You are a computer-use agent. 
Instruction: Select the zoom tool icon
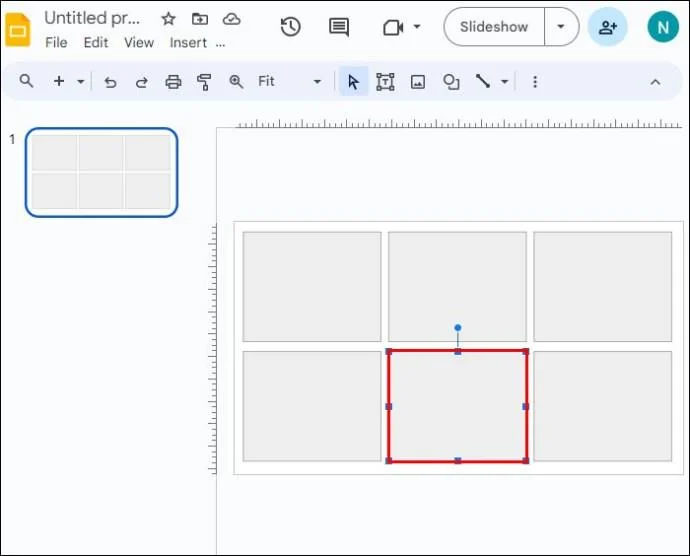[236, 81]
